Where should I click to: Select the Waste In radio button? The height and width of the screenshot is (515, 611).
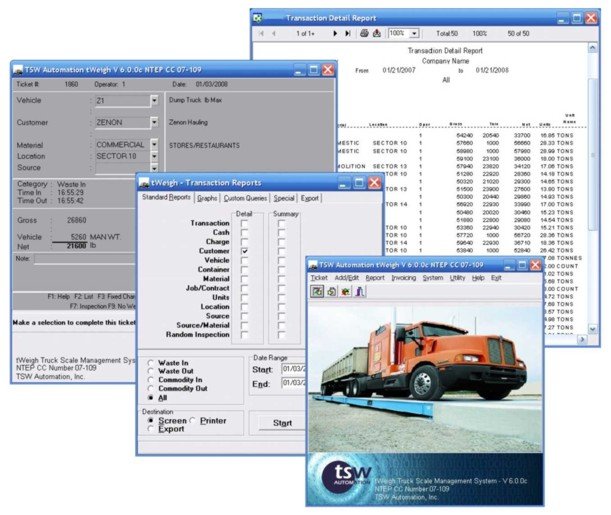(x=150, y=363)
